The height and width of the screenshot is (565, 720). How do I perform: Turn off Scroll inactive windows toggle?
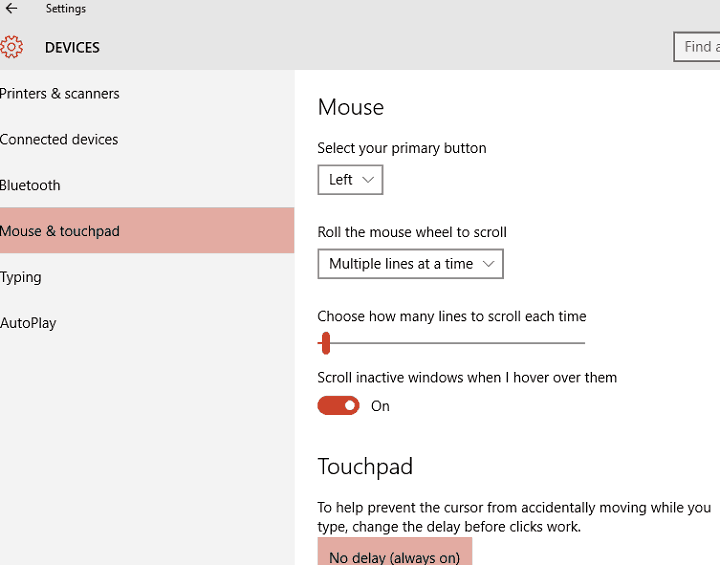tap(338, 406)
